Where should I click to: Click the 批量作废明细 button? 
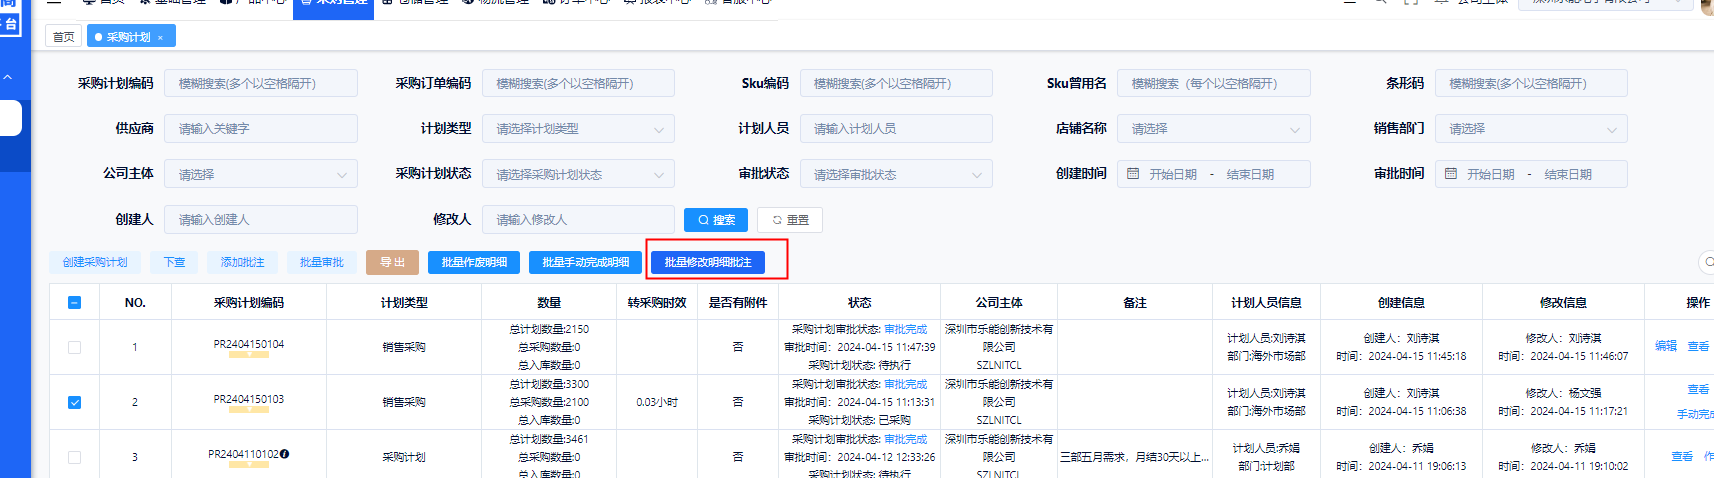click(474, 262)
